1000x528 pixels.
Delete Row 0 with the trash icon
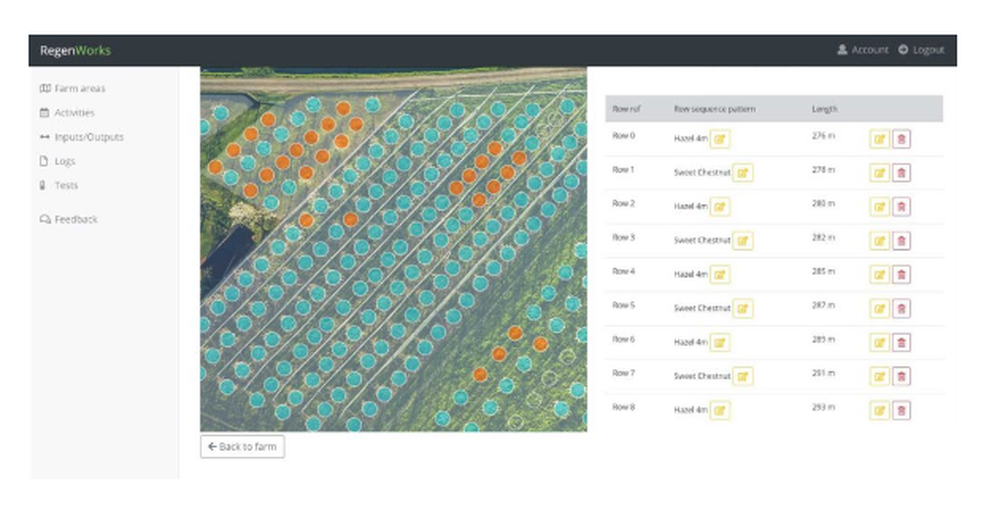[901, 139]
